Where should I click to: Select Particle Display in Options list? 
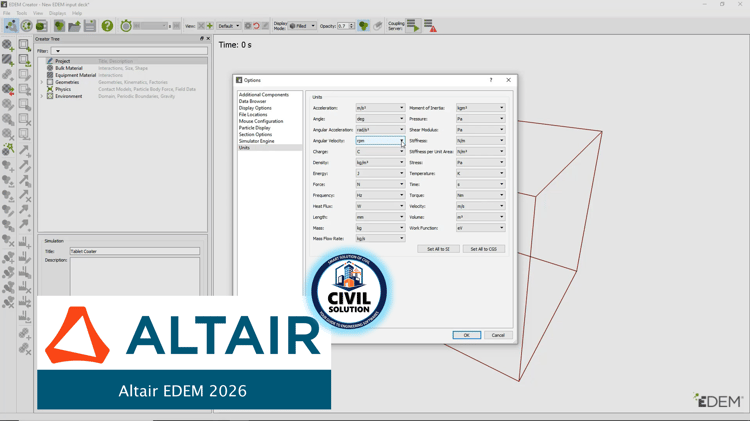click(x=254, y=128)
